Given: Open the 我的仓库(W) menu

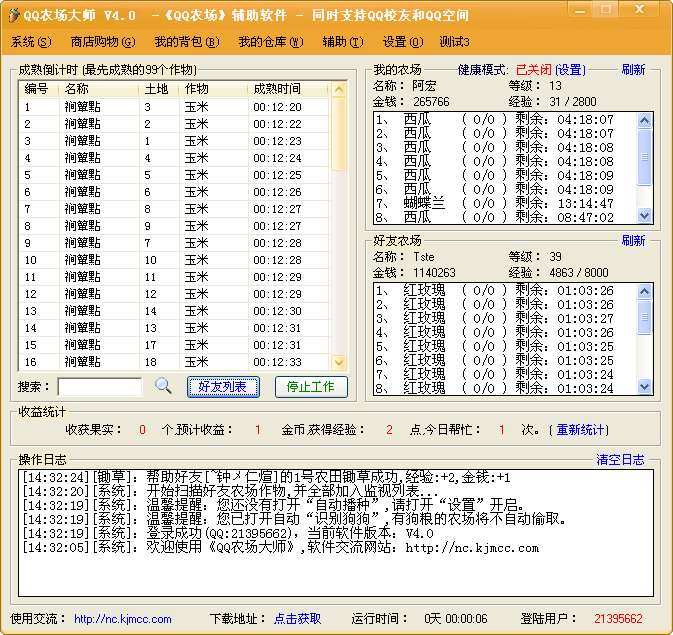Looking at the screenshot, I should point(270,42).
